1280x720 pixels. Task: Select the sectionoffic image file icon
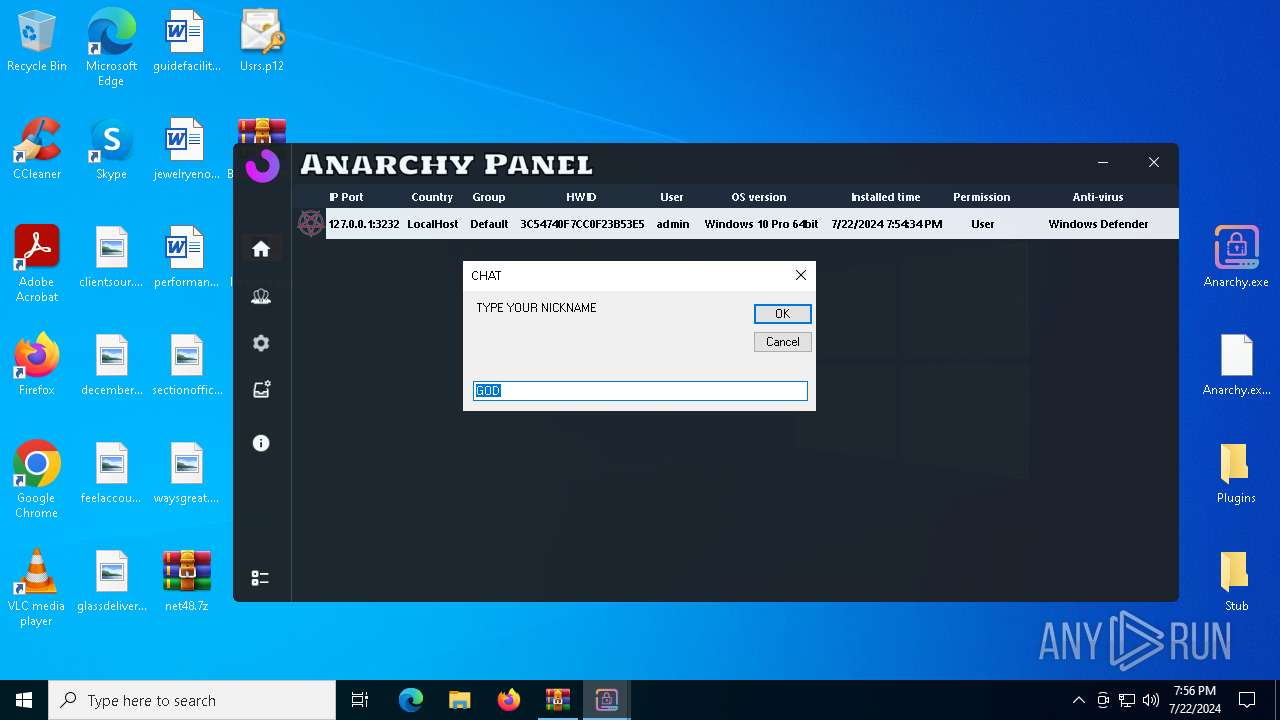186,366
